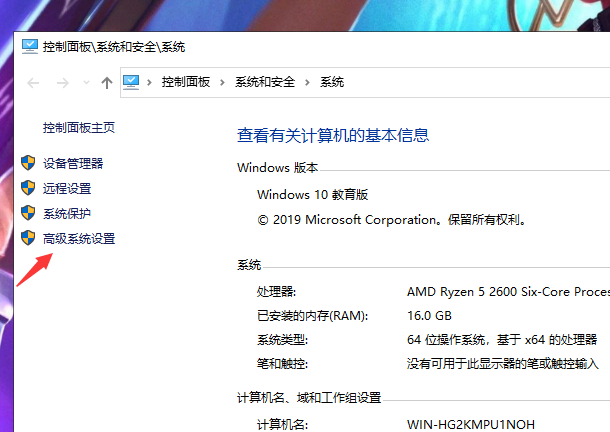Click the 处理器: label
610x432 pixels.
pyautogui.click(x=276, y=292)
